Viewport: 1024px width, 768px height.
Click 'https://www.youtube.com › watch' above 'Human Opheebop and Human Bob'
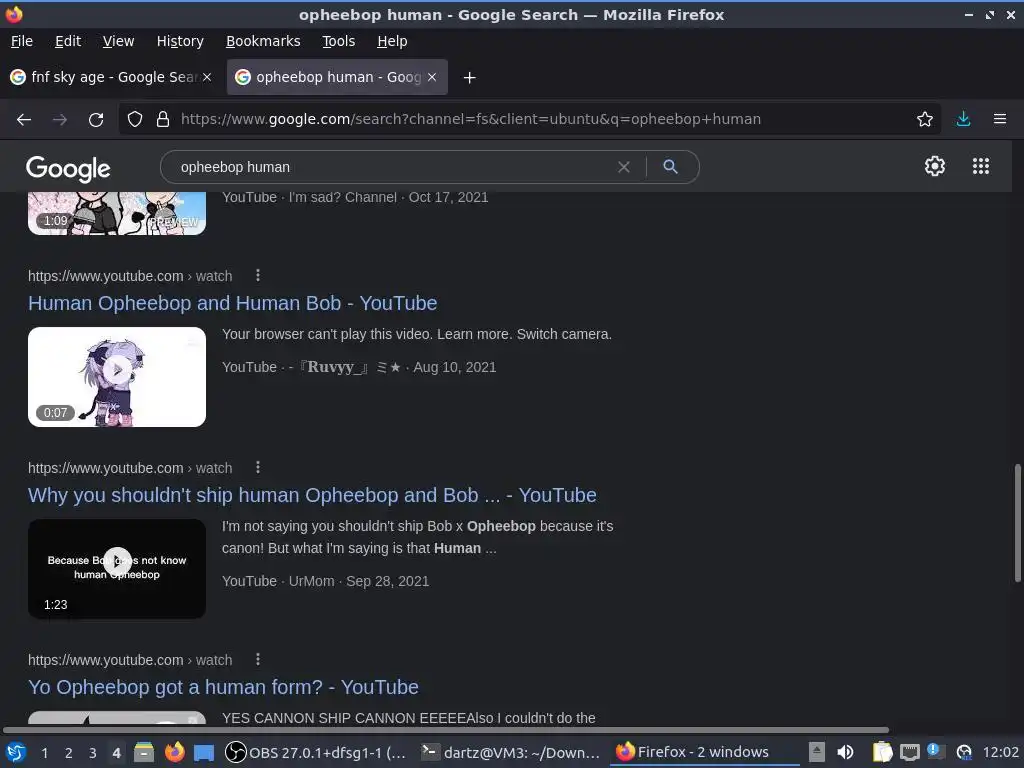[130, 276]
